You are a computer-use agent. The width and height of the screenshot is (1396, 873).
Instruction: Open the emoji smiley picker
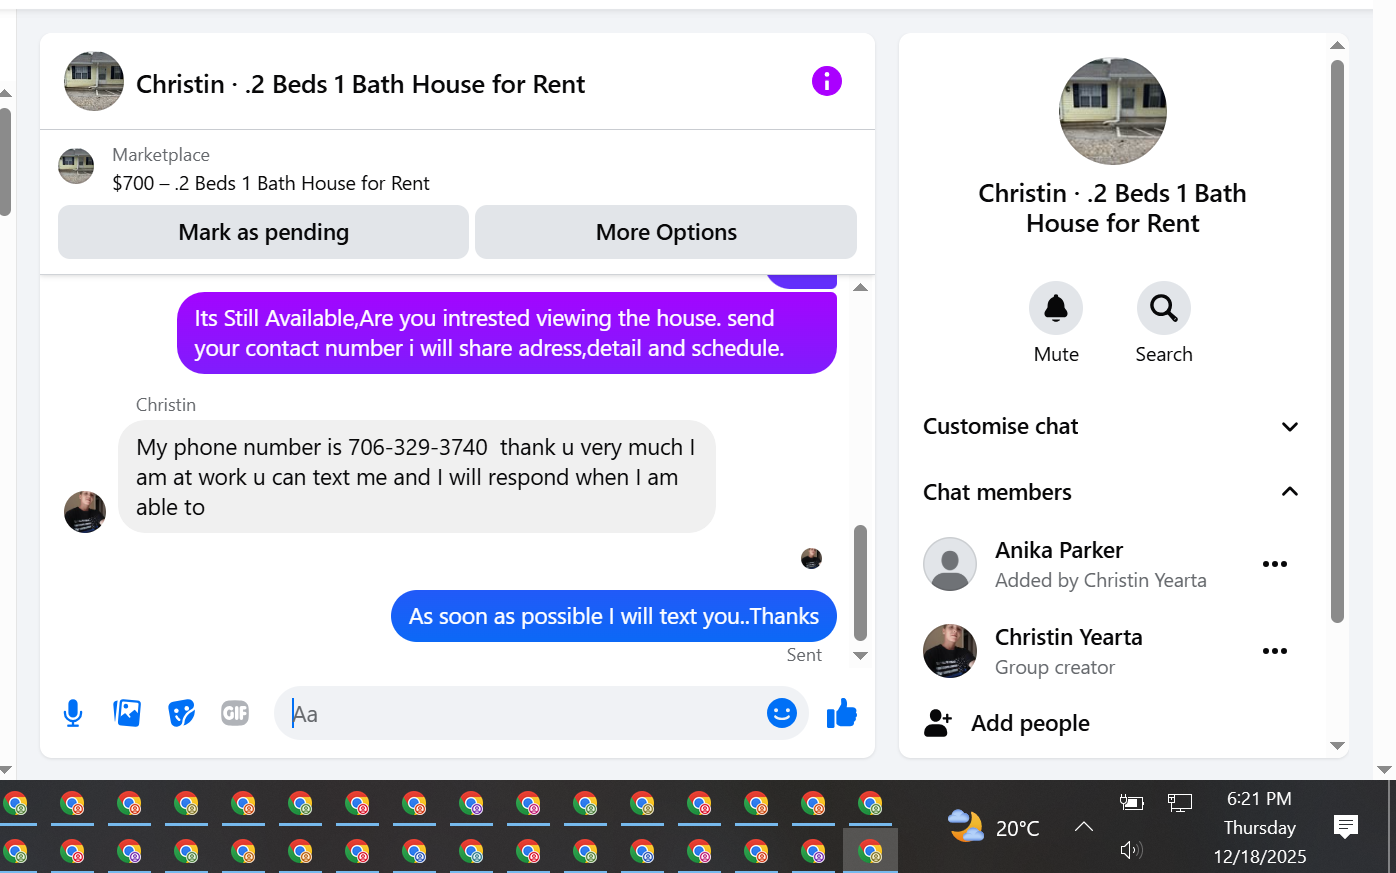(782, 713)
